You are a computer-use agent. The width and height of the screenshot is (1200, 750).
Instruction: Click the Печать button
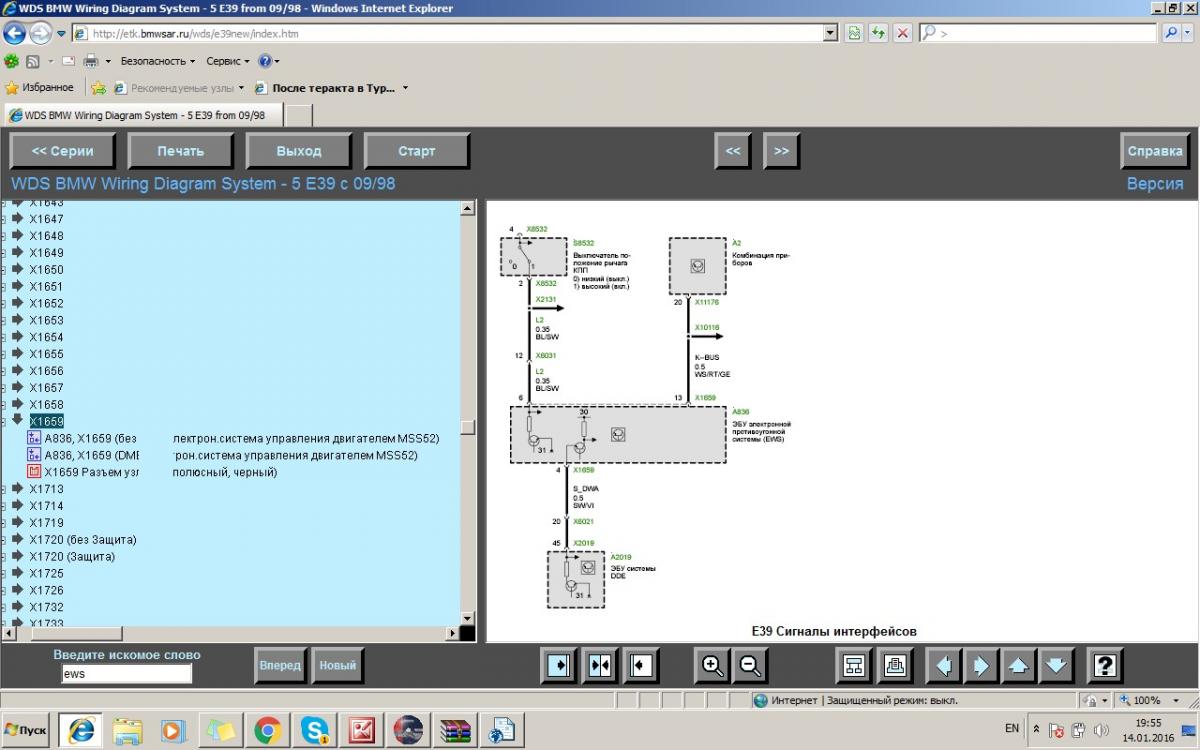coord(180,151)
